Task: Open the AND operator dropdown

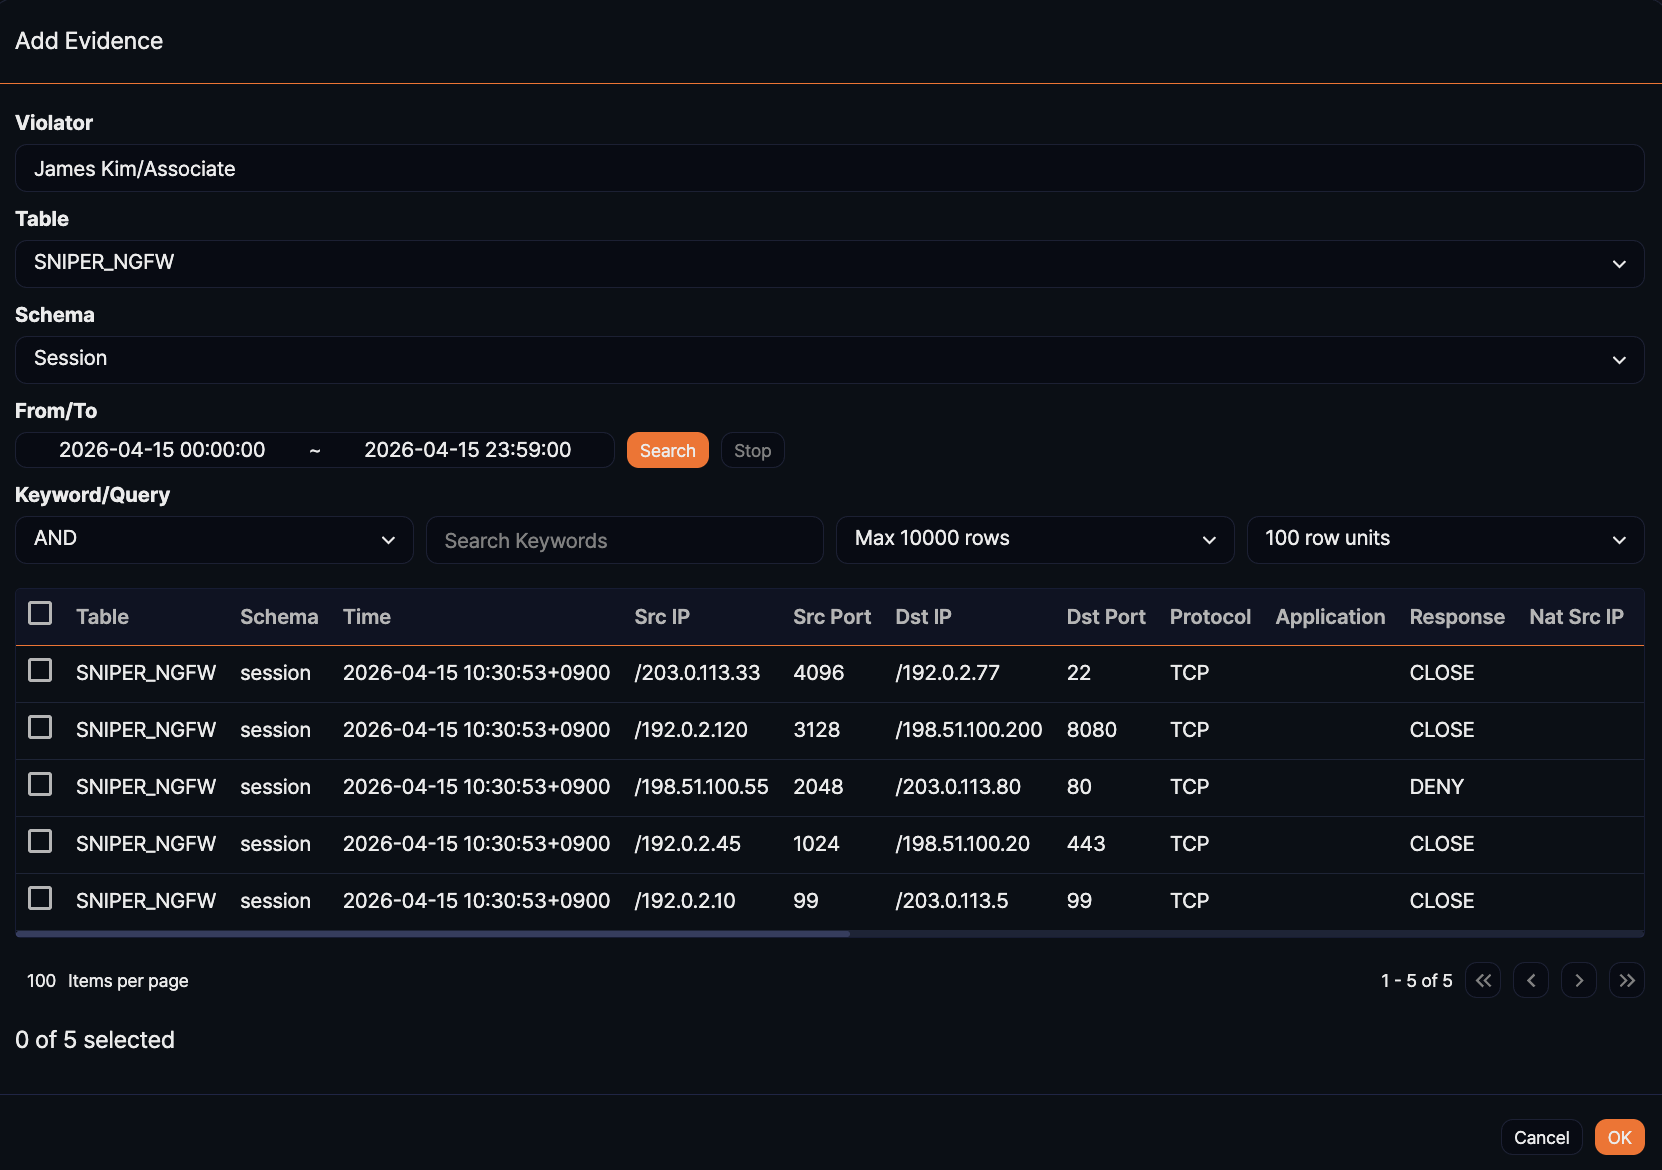Action: pos(214,539)
